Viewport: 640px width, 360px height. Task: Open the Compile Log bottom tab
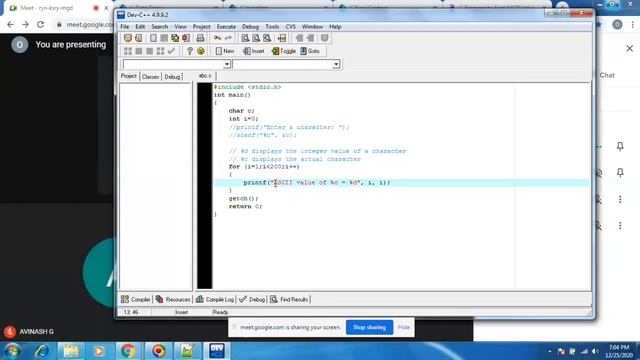tap(215, 300)
